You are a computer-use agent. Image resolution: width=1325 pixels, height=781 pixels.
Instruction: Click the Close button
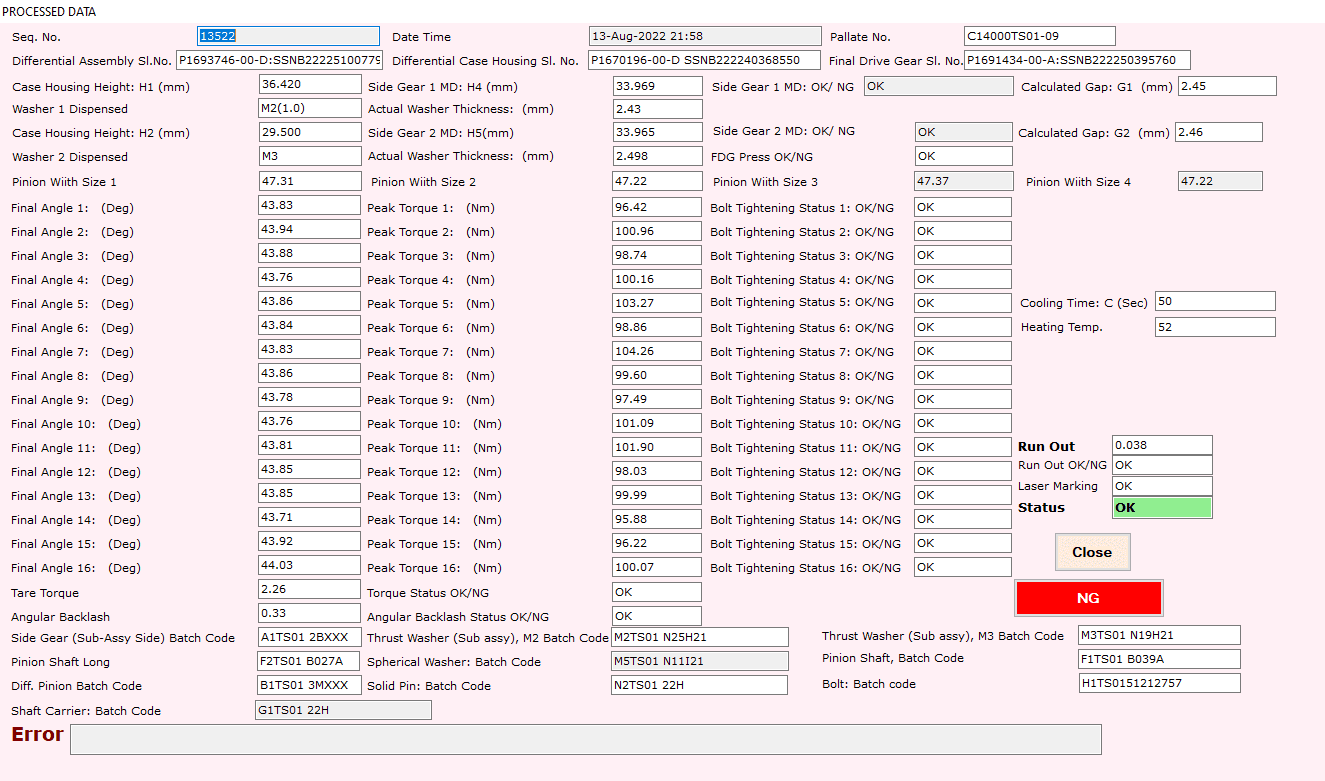[x=1092, y=552]
